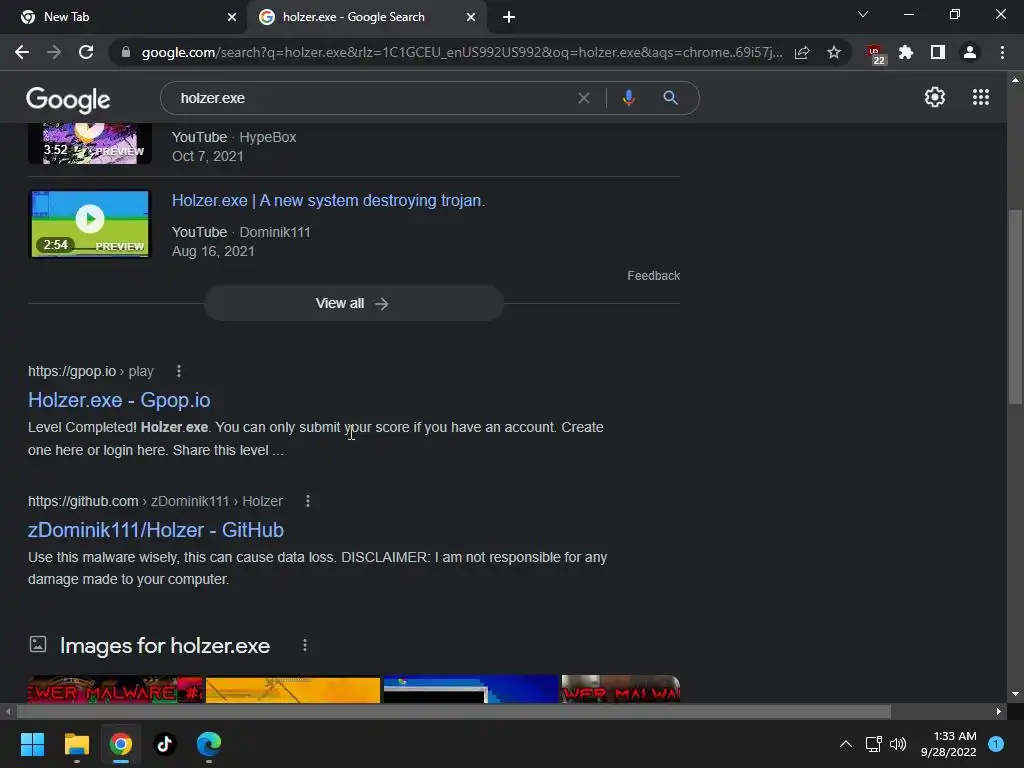
Task: Click the vertical page scrollbar thumb
Action: [x=1014, y=307]
